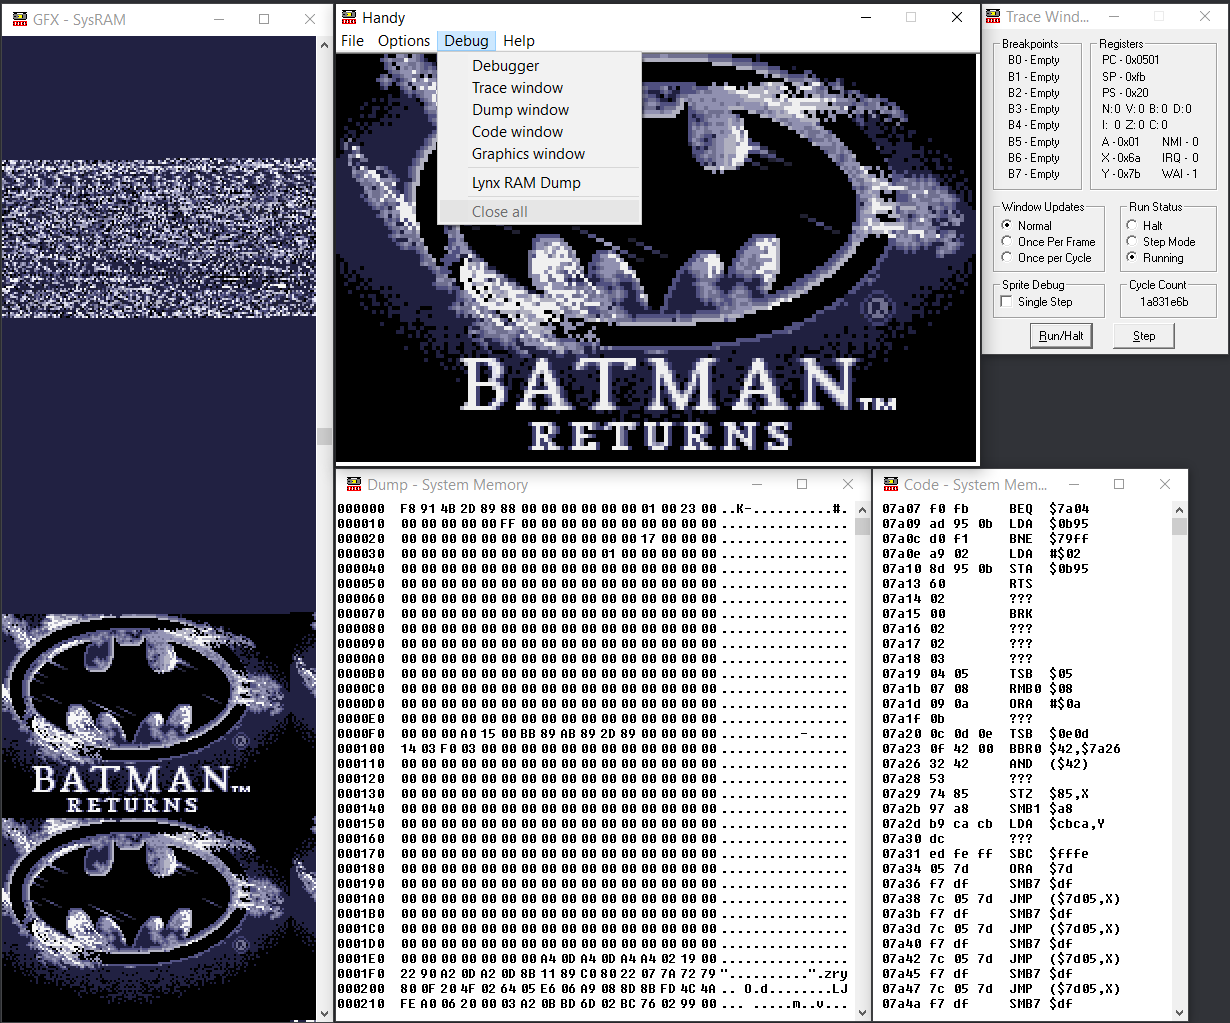Click the Code window scrollbar up arrow

1179,510
